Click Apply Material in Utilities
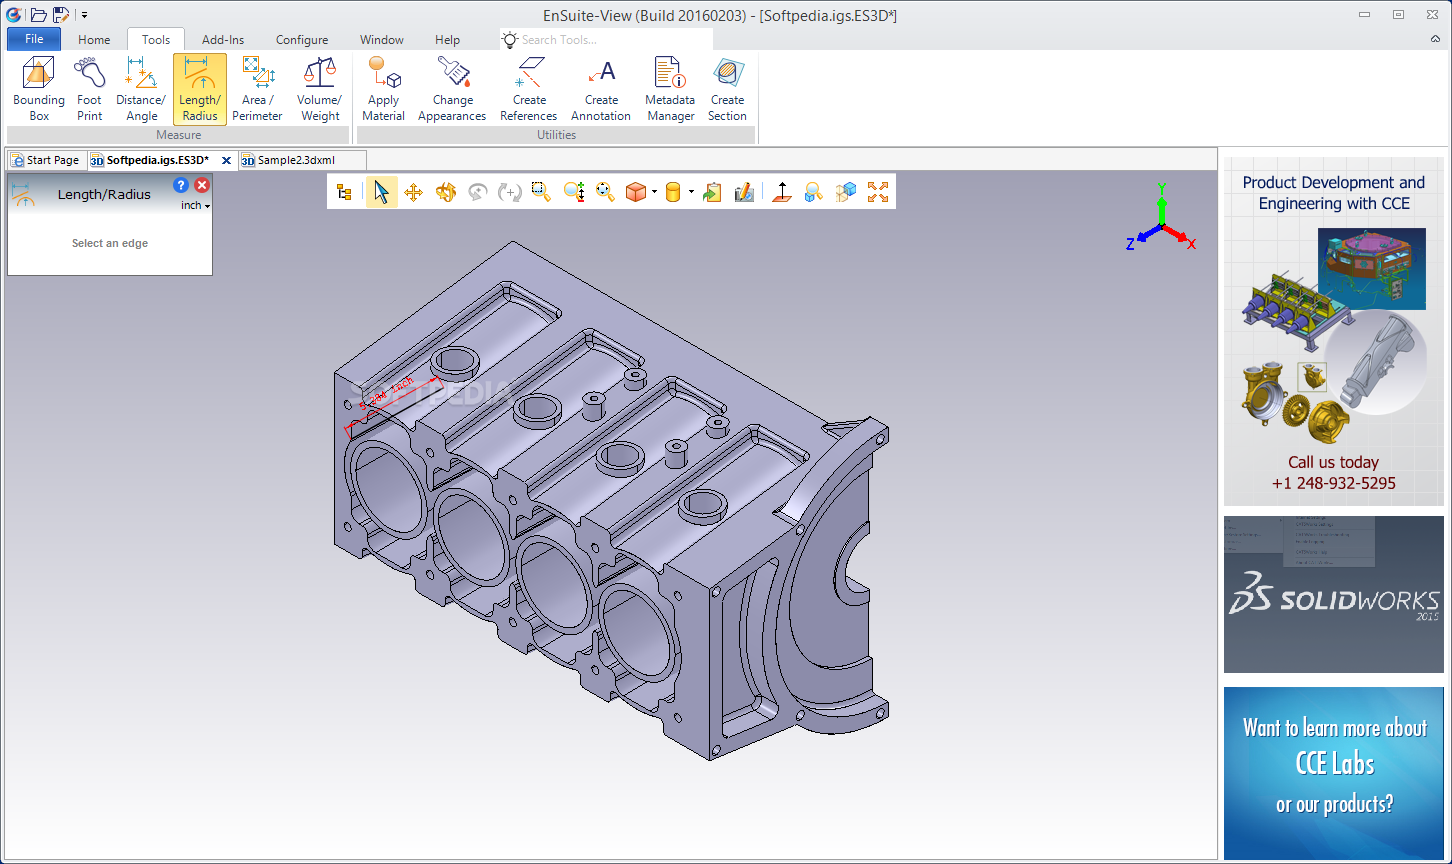 [383, 89]
